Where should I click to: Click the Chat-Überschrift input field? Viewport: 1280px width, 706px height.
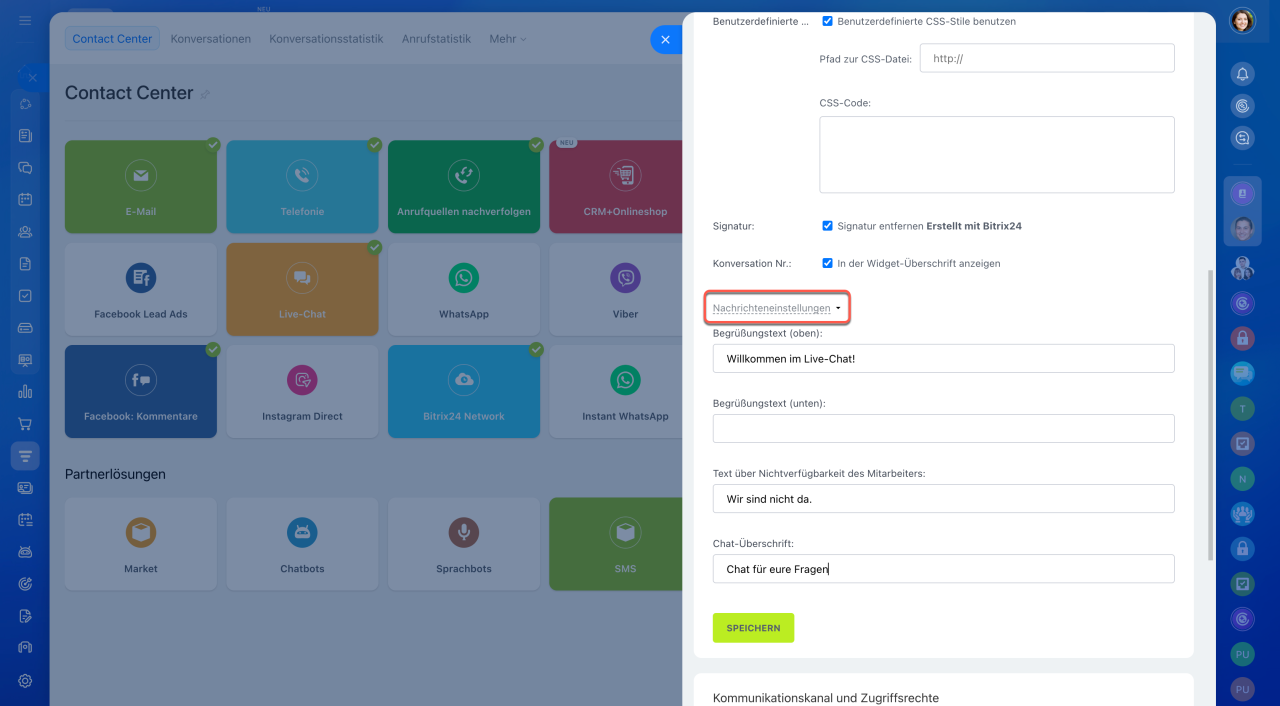943,569
